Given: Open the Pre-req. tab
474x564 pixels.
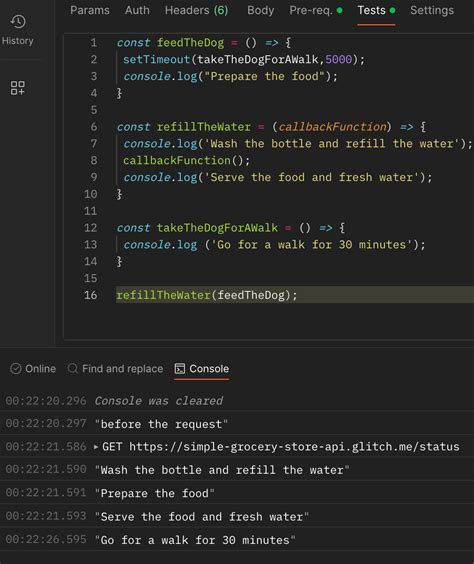Looking at the screenshot, I should tap(315, 11).
